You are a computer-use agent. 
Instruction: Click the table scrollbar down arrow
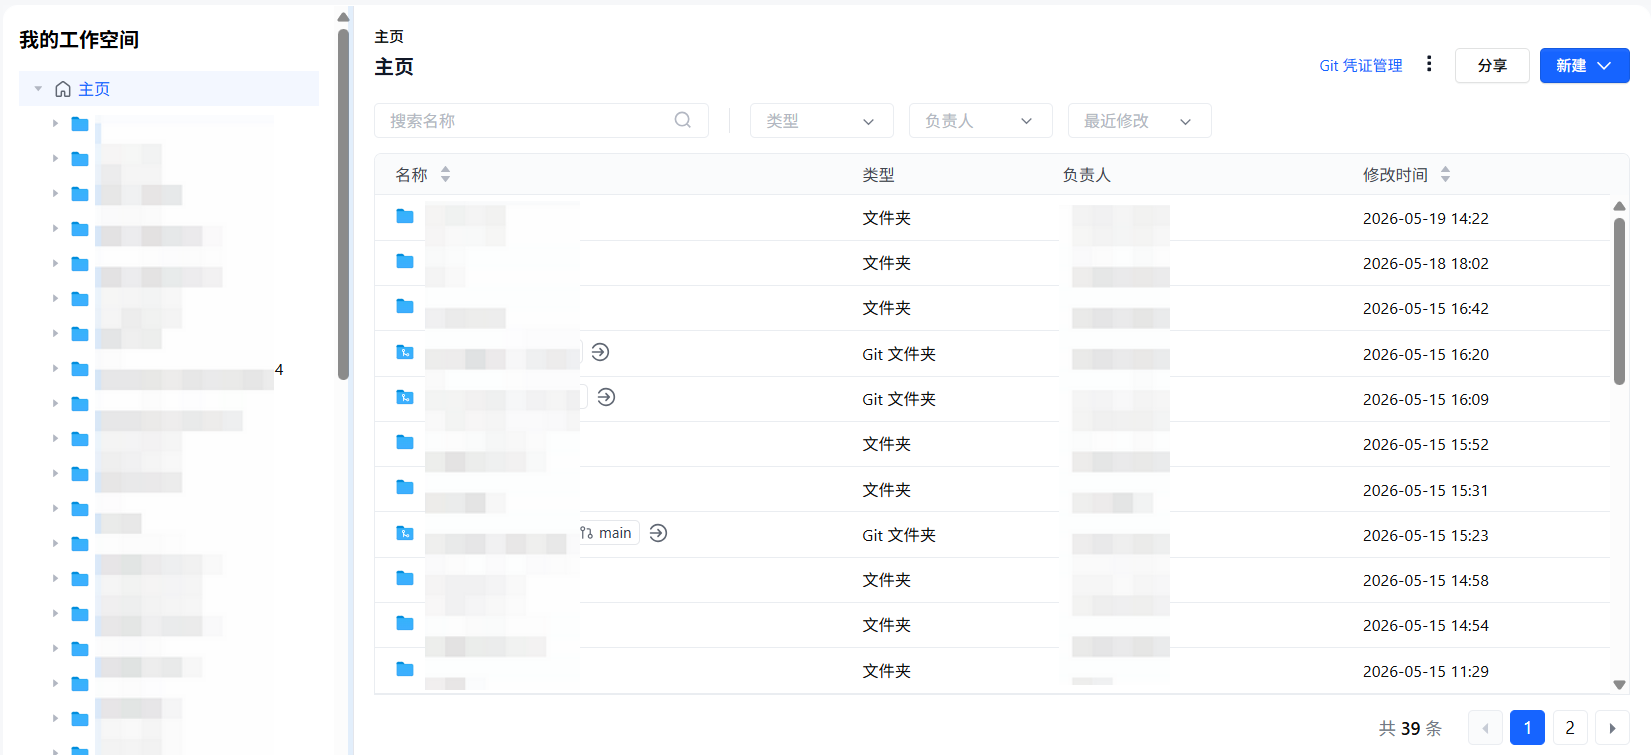pyautogui.click(x=1619, y=685)
